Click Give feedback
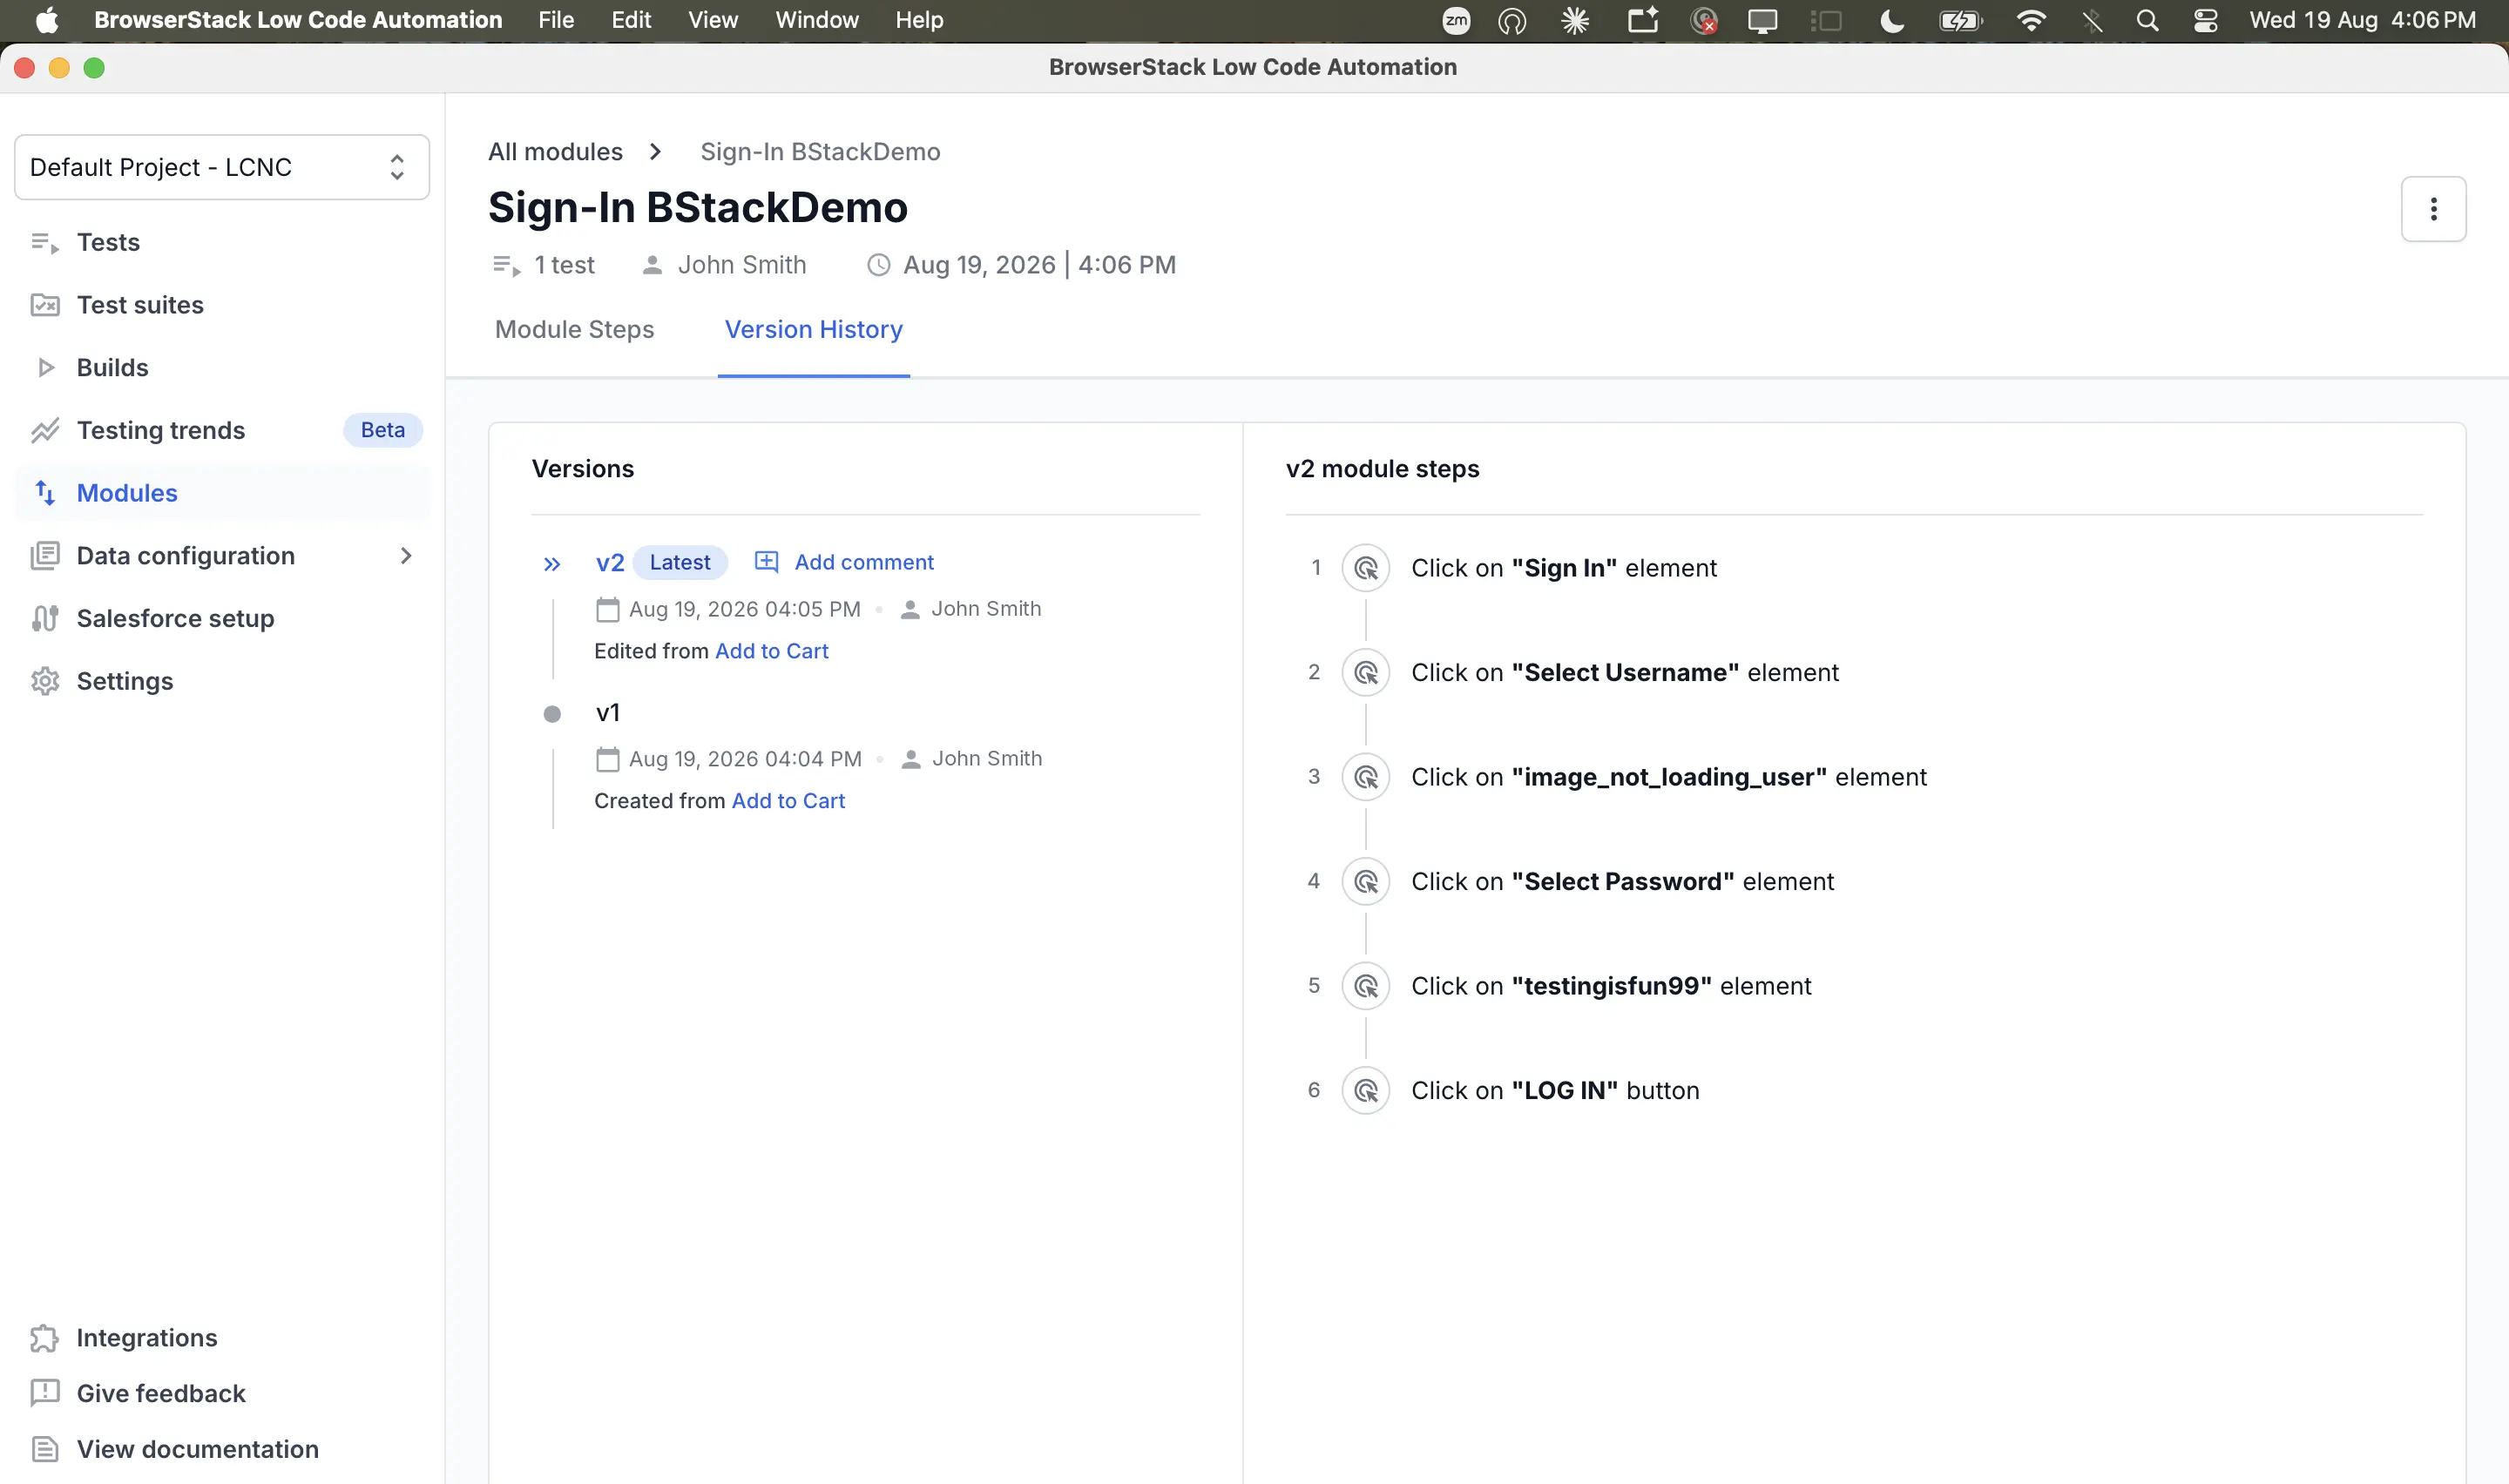Viewport: 2509px width, 1484px height. click(161, 1393)
